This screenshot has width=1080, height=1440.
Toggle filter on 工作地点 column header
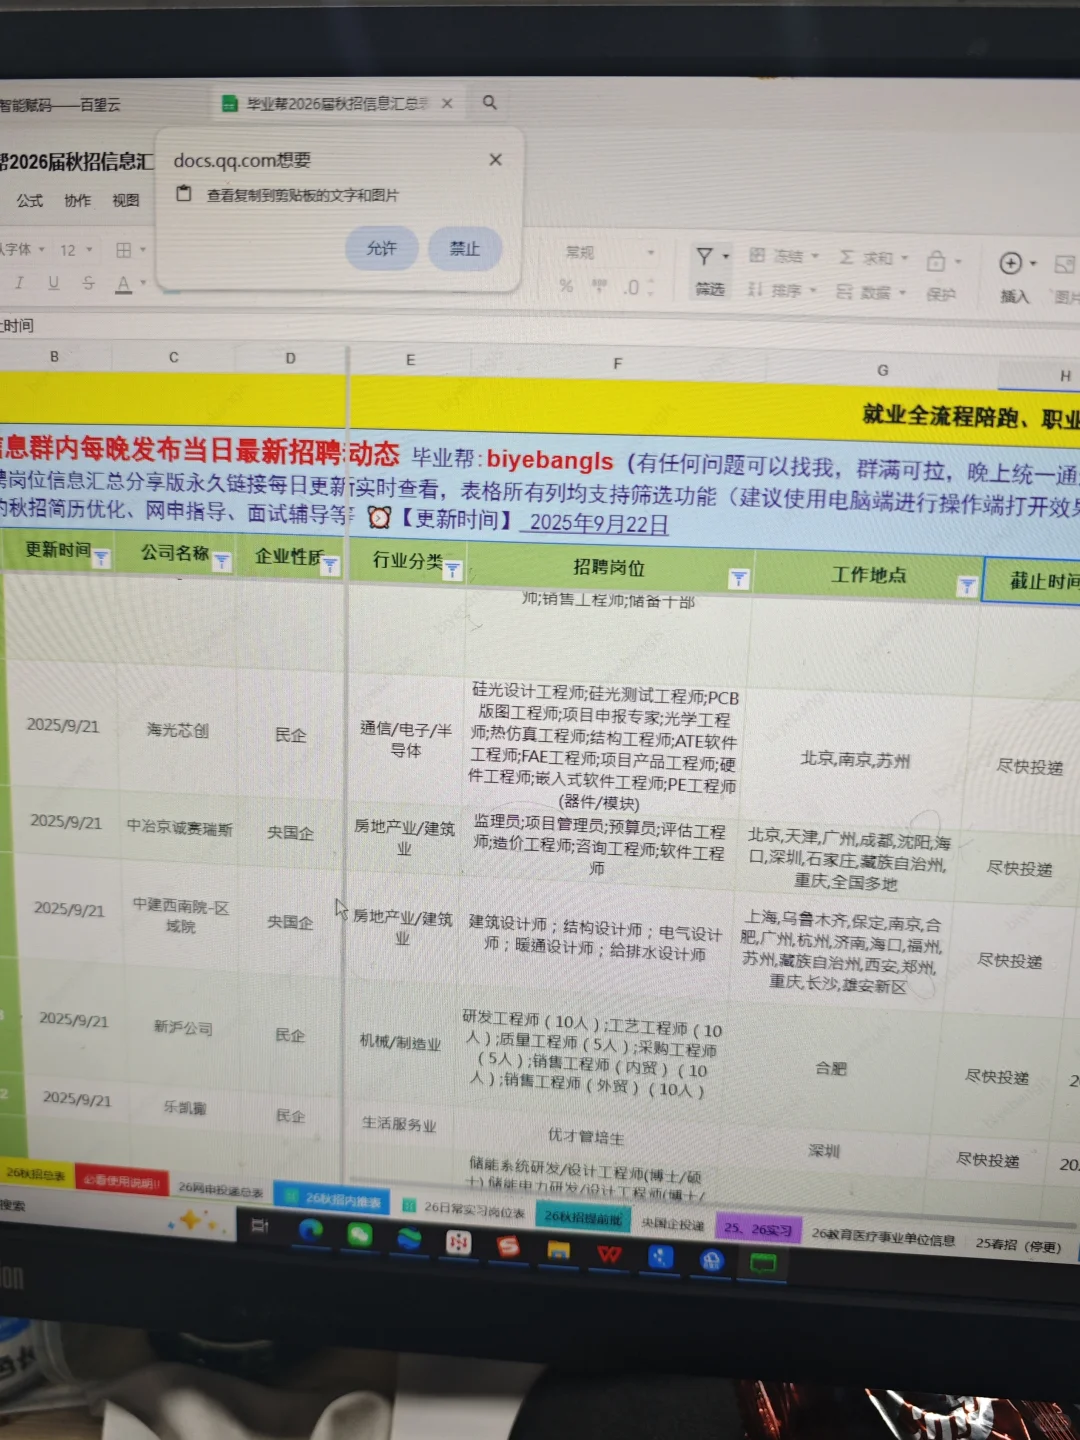tap(966, 586)
